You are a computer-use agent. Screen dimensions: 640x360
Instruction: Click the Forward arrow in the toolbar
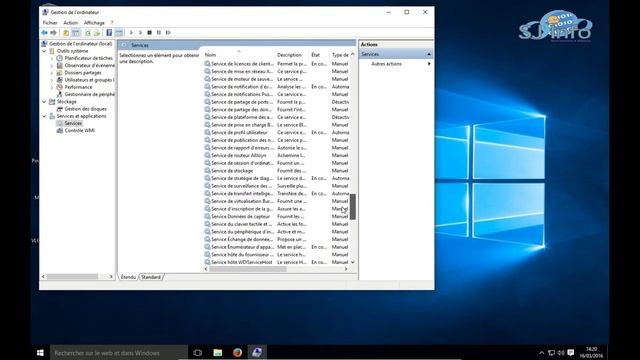53,33
